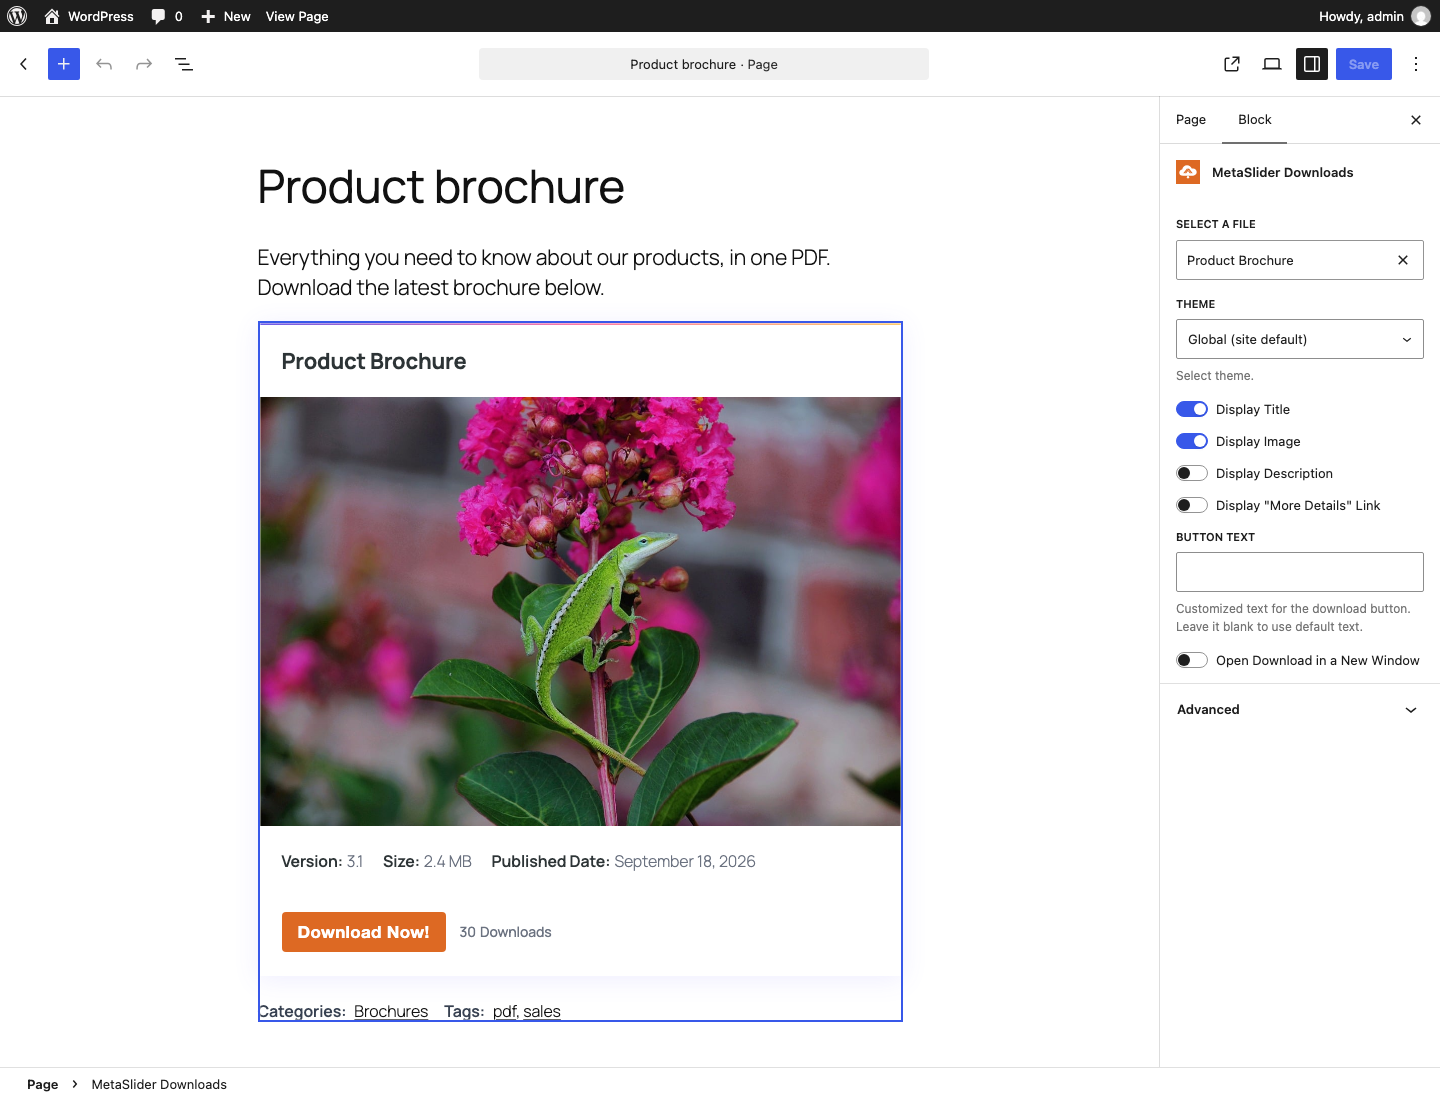Enable Open Download in a New Window
The width and height of the screenshot is (1440, 1100).
click(x=1192, y=660)
